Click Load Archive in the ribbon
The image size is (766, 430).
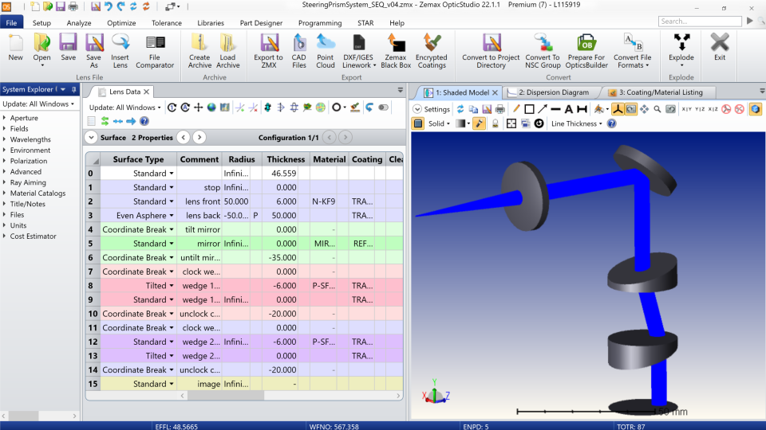point(228,51)
